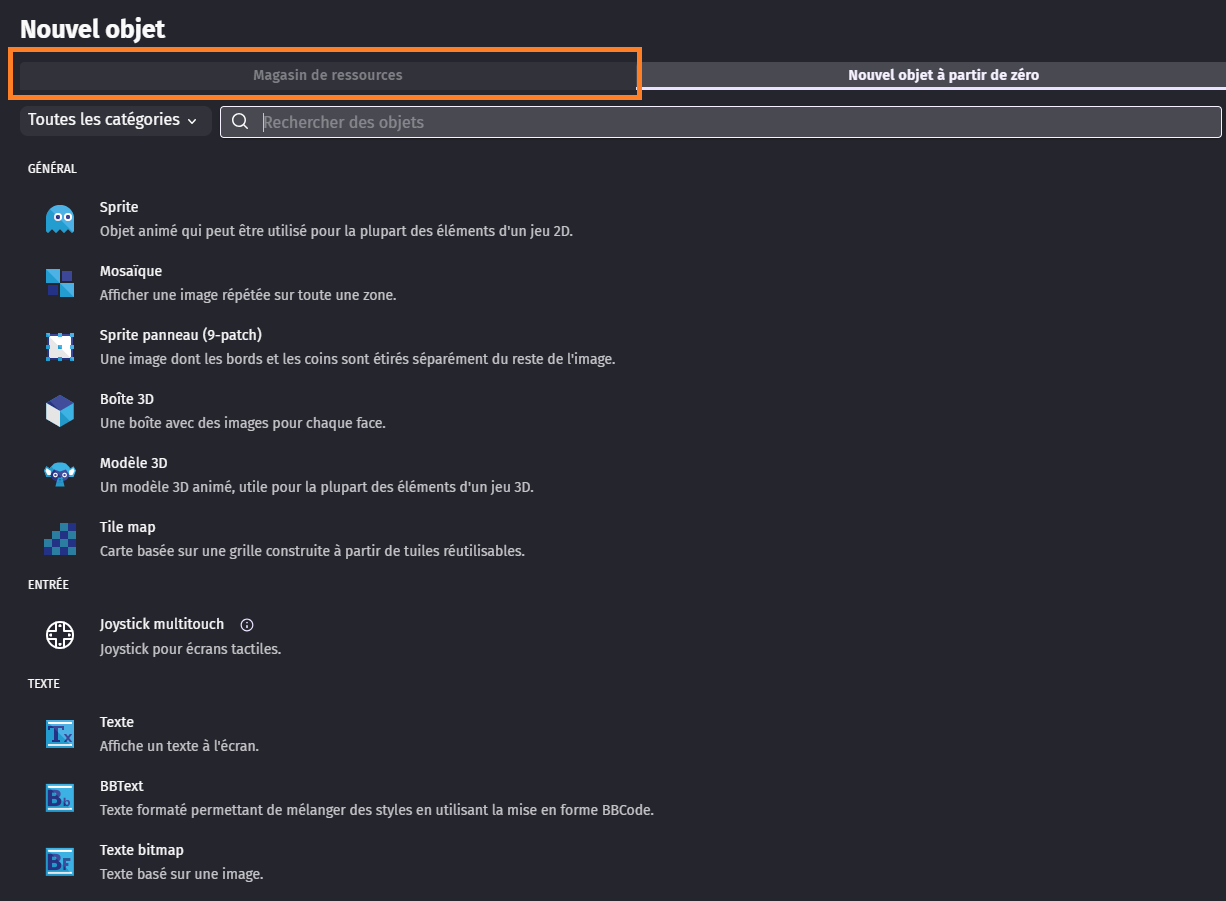Choose the Tile map entry title

pos(128,527)
